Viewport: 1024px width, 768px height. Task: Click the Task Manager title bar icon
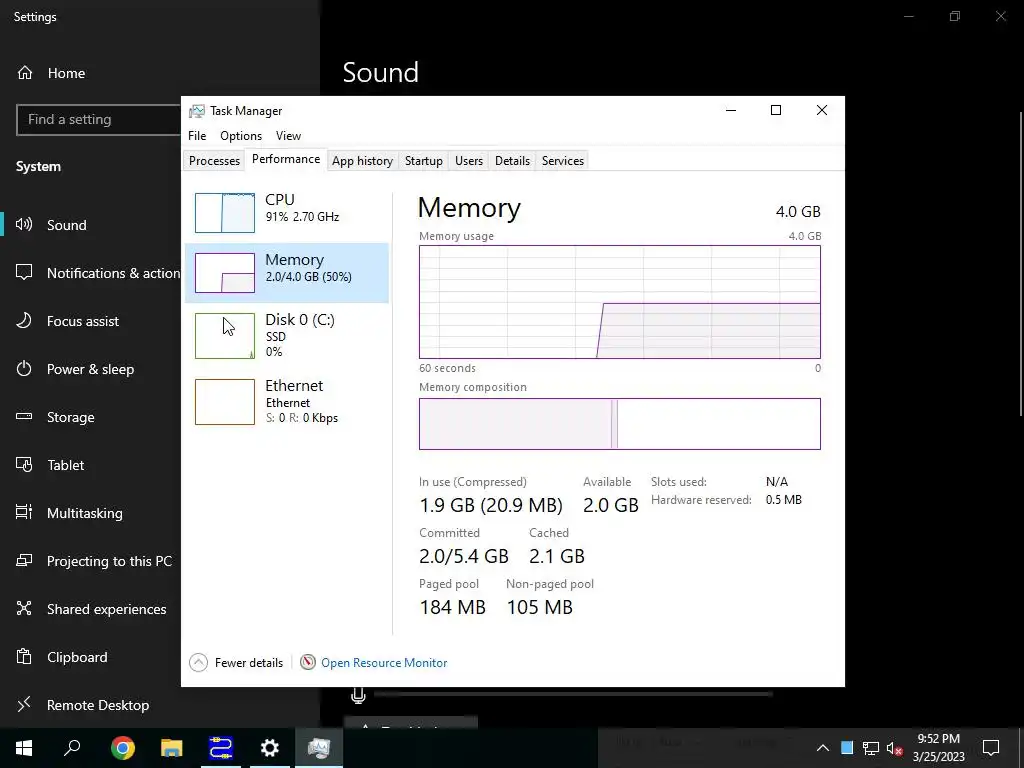[x=196, y=111]
